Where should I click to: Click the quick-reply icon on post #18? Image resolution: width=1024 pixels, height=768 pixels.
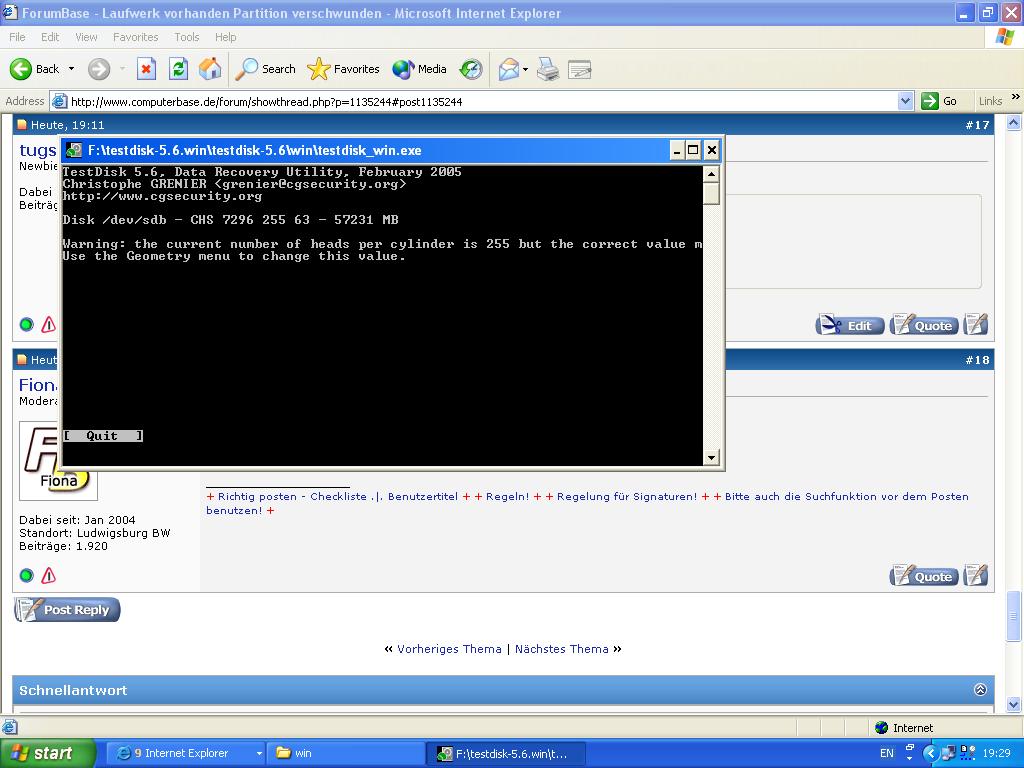pyautogui.click(x=976, y=575)
